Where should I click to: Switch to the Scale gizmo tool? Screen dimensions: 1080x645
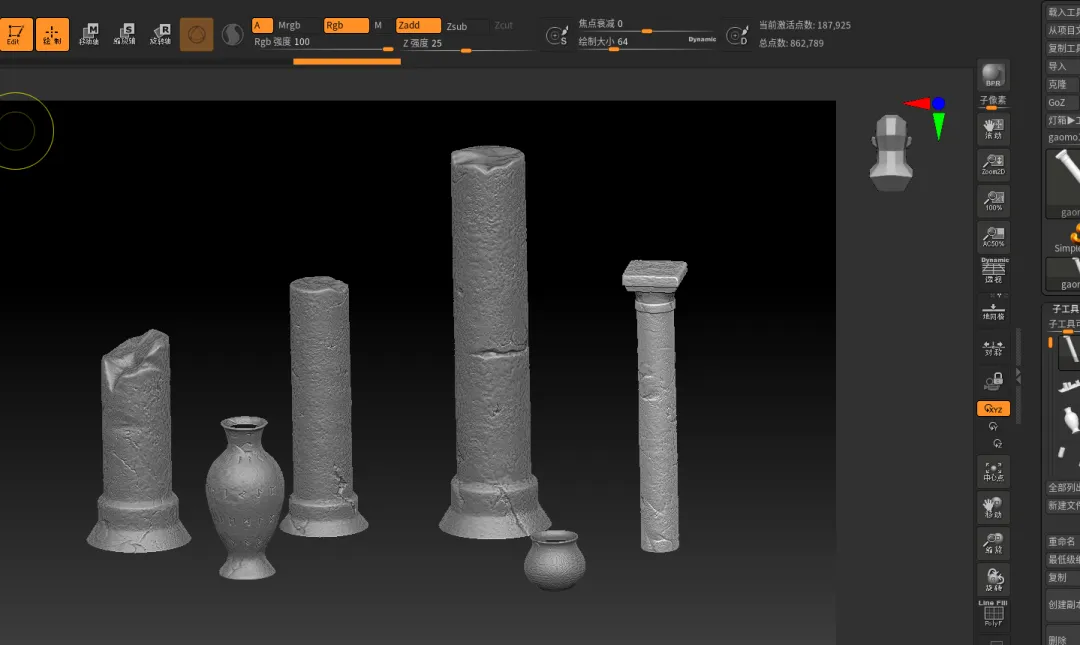pyautogui.click(x=124, y=34)
